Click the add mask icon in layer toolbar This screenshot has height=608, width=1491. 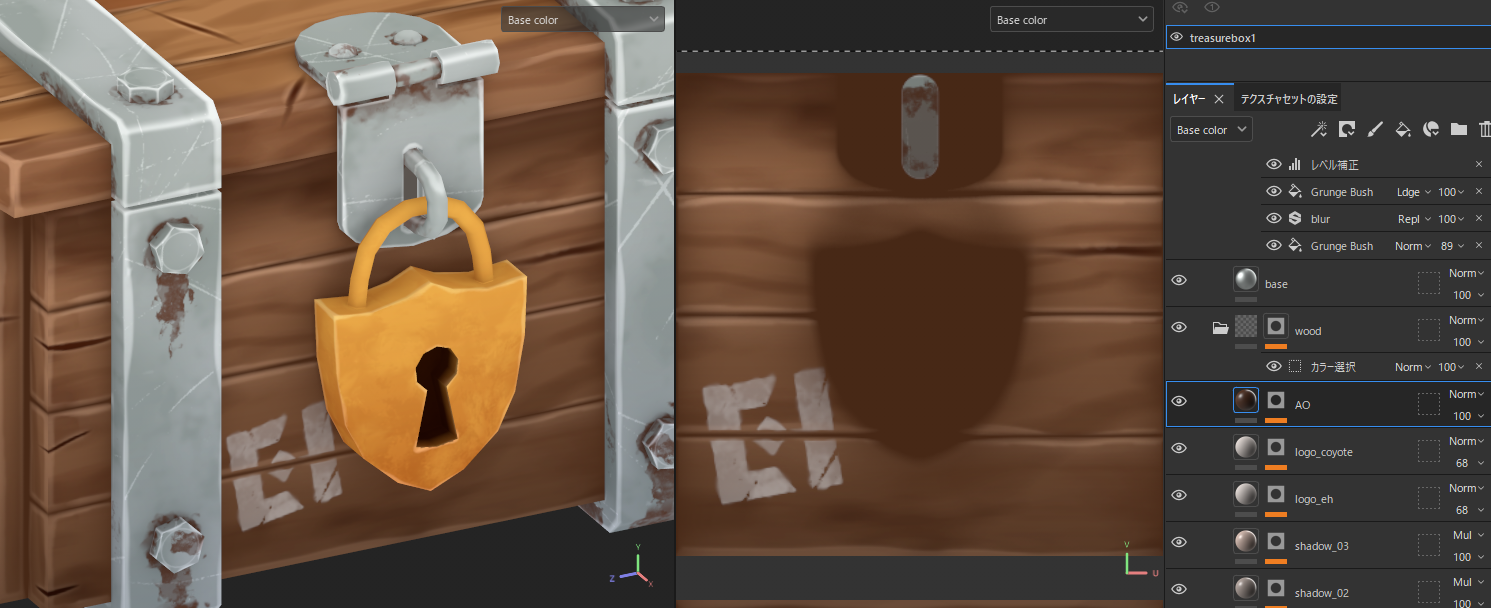coord(1347,129)
